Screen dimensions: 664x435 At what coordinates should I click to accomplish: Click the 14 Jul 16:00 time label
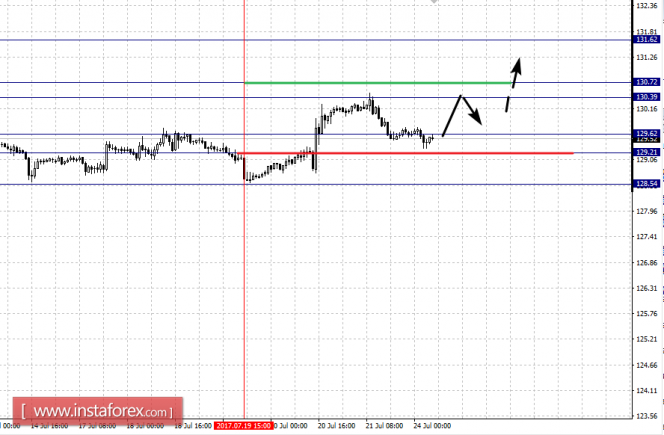click(x=49, y=426)
